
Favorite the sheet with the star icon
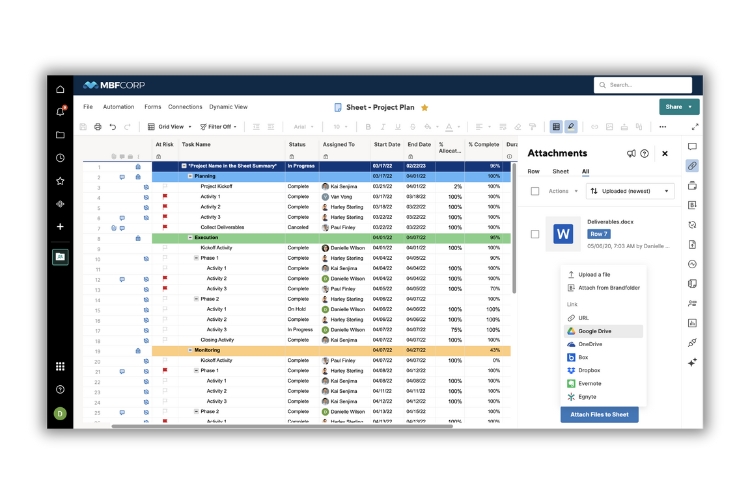pyautogui.click(x=424, y=108)
